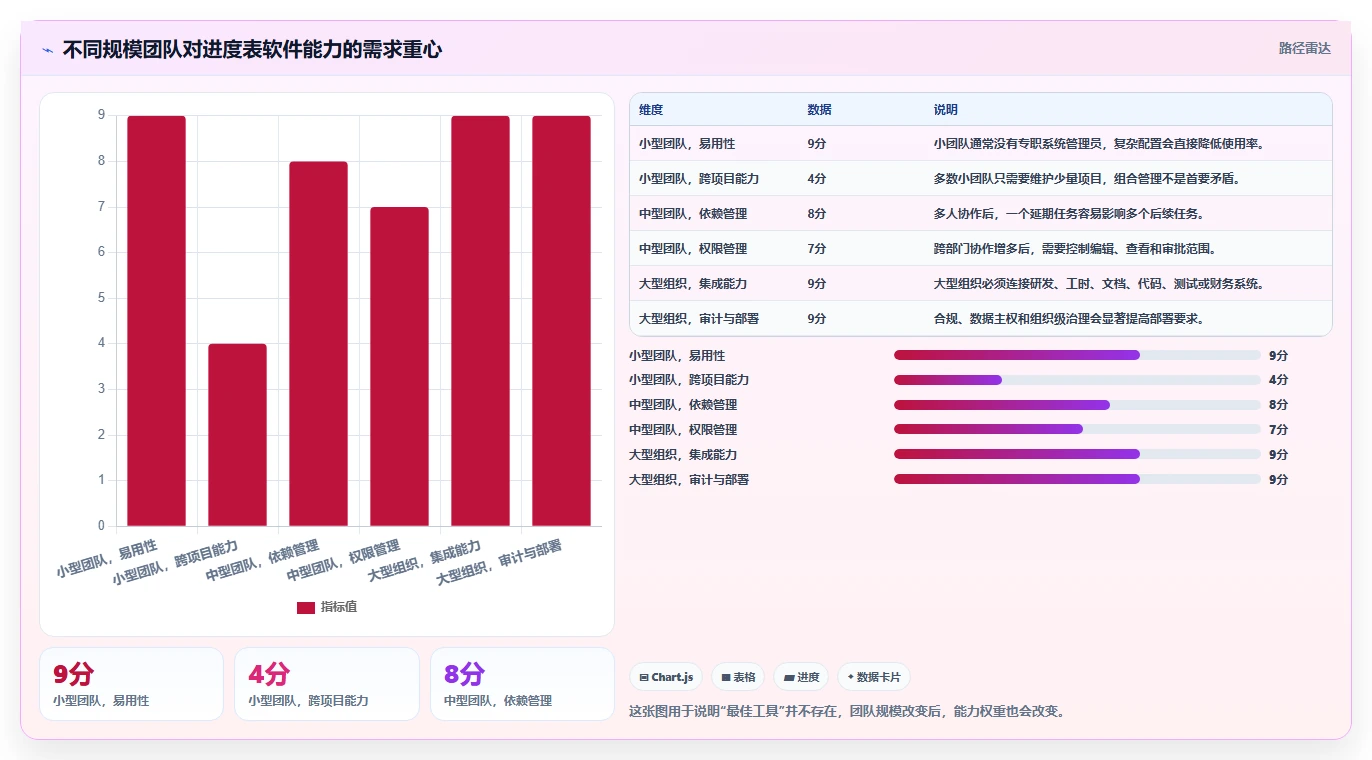Screen dimensions: 1372x760
Task: Click the x-axis label 中型团队，权限管理 in chart
Action: (x=343, y=561)
